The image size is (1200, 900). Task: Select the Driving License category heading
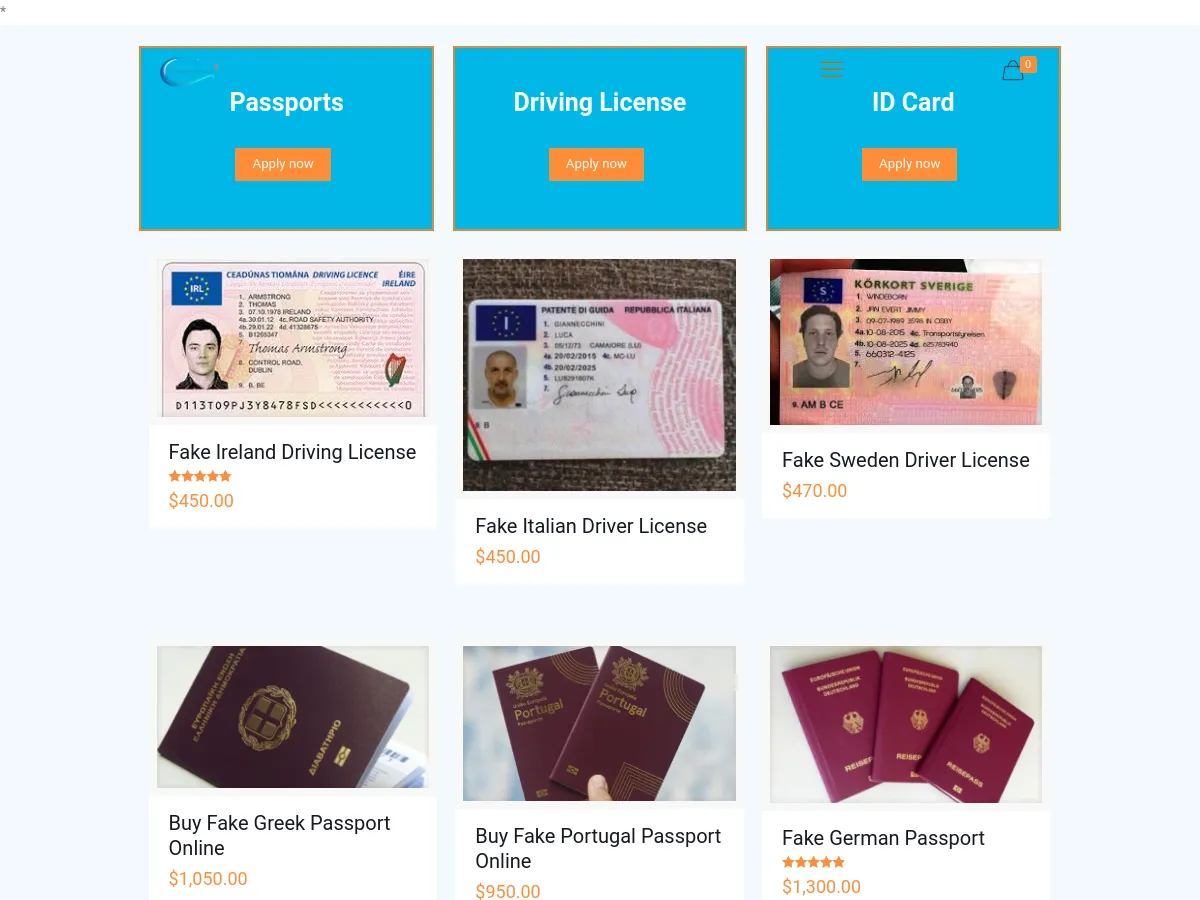click(x=600, y=102)
